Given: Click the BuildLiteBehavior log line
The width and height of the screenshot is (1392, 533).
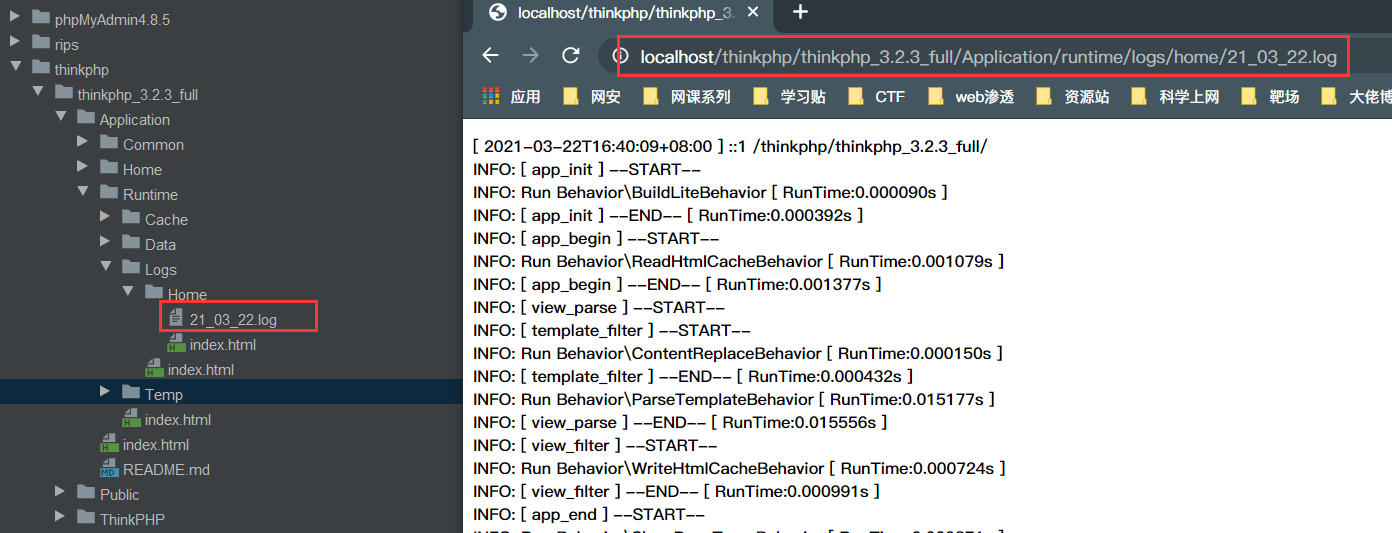Looking at the screenshot, I should pos(710,192).
